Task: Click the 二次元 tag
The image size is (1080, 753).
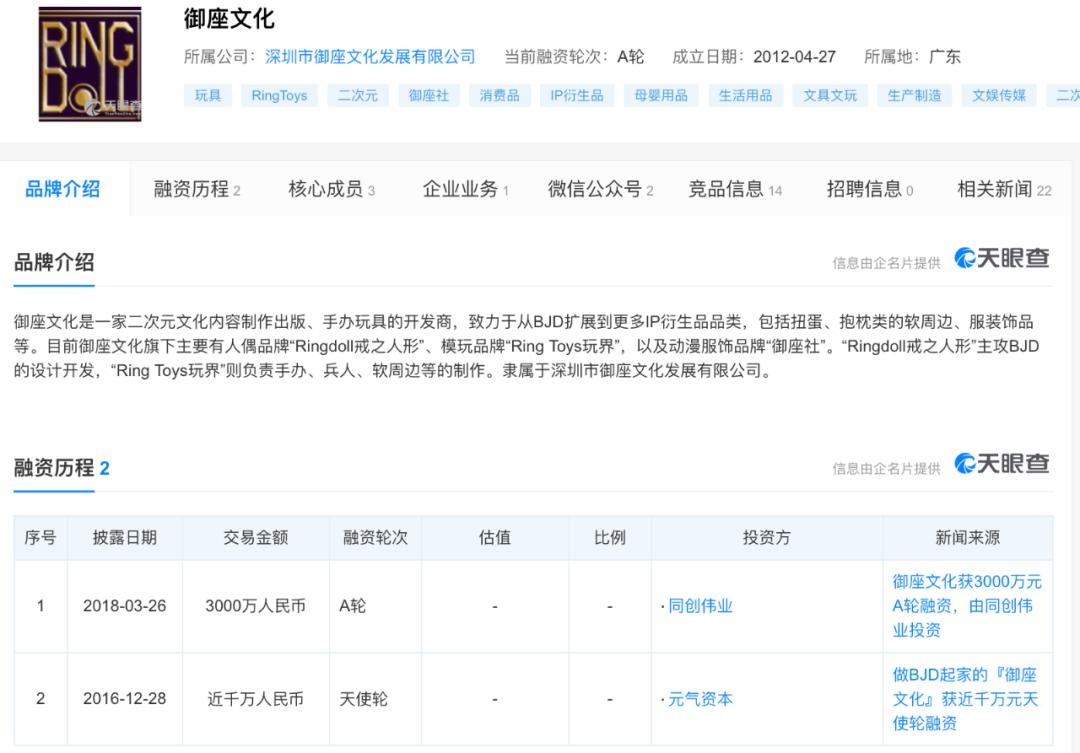Action: [x=357, y=97]
